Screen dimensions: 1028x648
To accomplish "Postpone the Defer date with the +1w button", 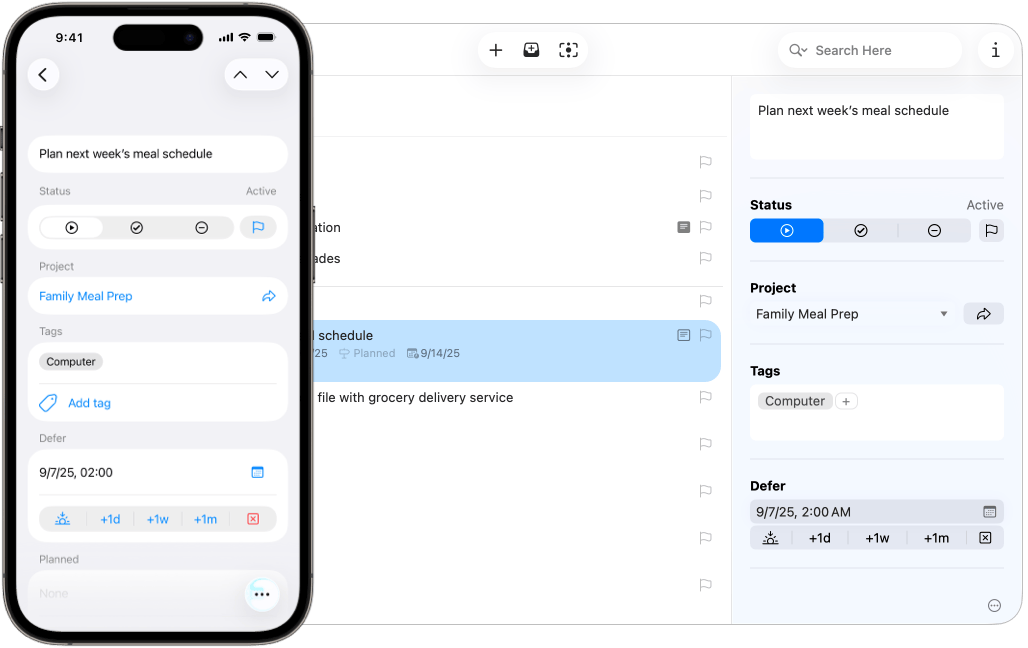I will pyautogui.click(x=877, y=537).
